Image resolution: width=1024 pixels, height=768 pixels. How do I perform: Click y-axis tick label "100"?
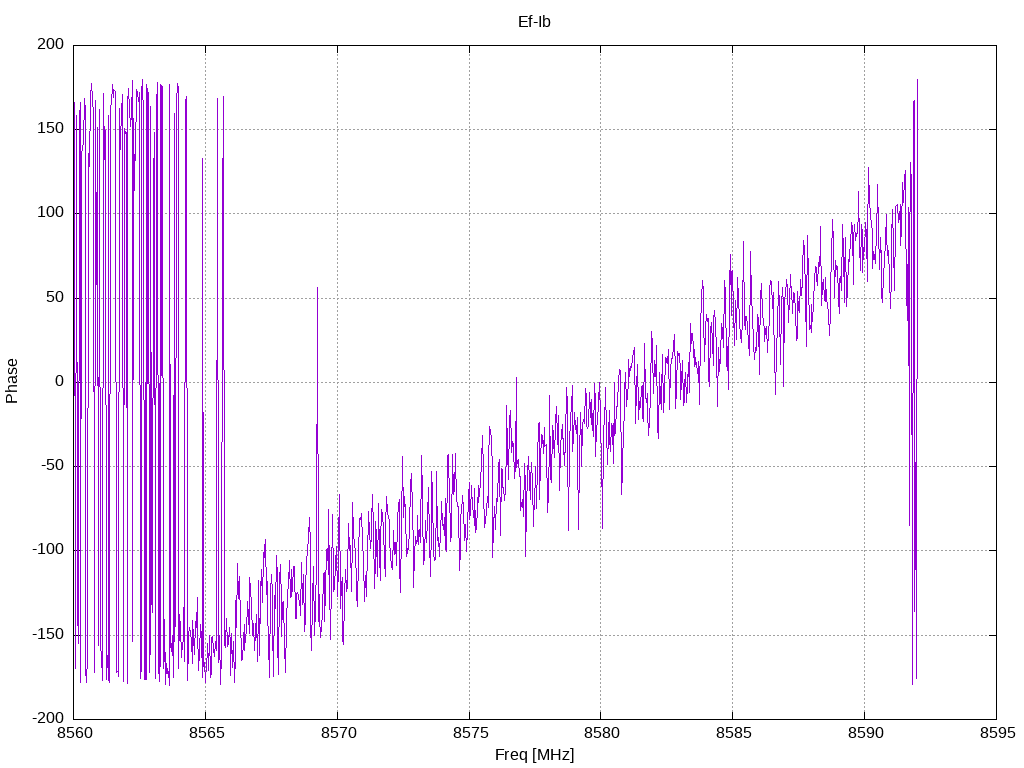51,213
